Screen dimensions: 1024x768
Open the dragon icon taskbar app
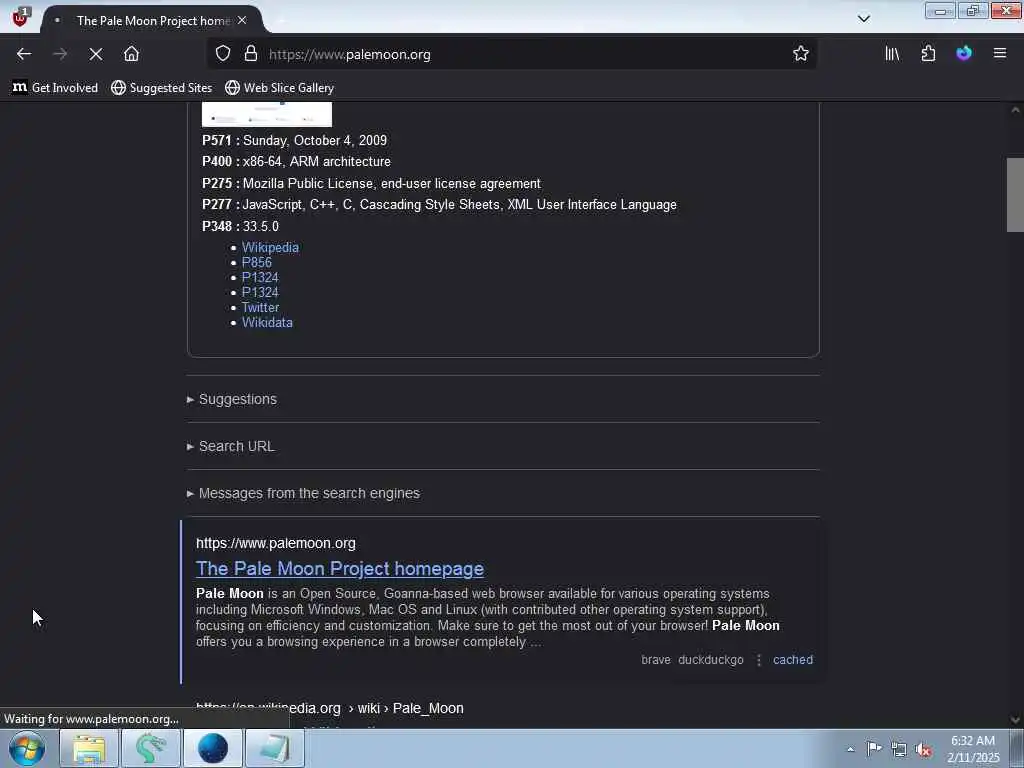(150, 748)
